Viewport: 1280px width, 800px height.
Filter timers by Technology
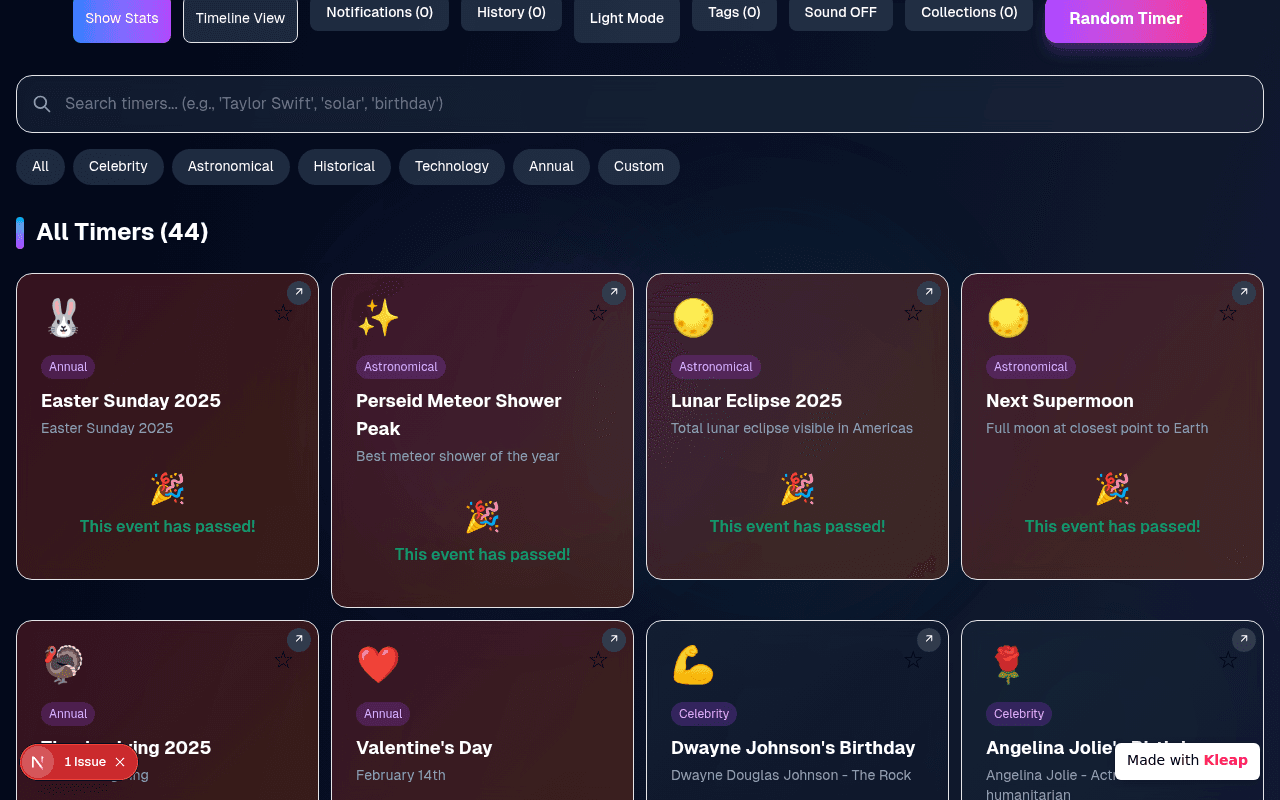[x=452, y=167]
